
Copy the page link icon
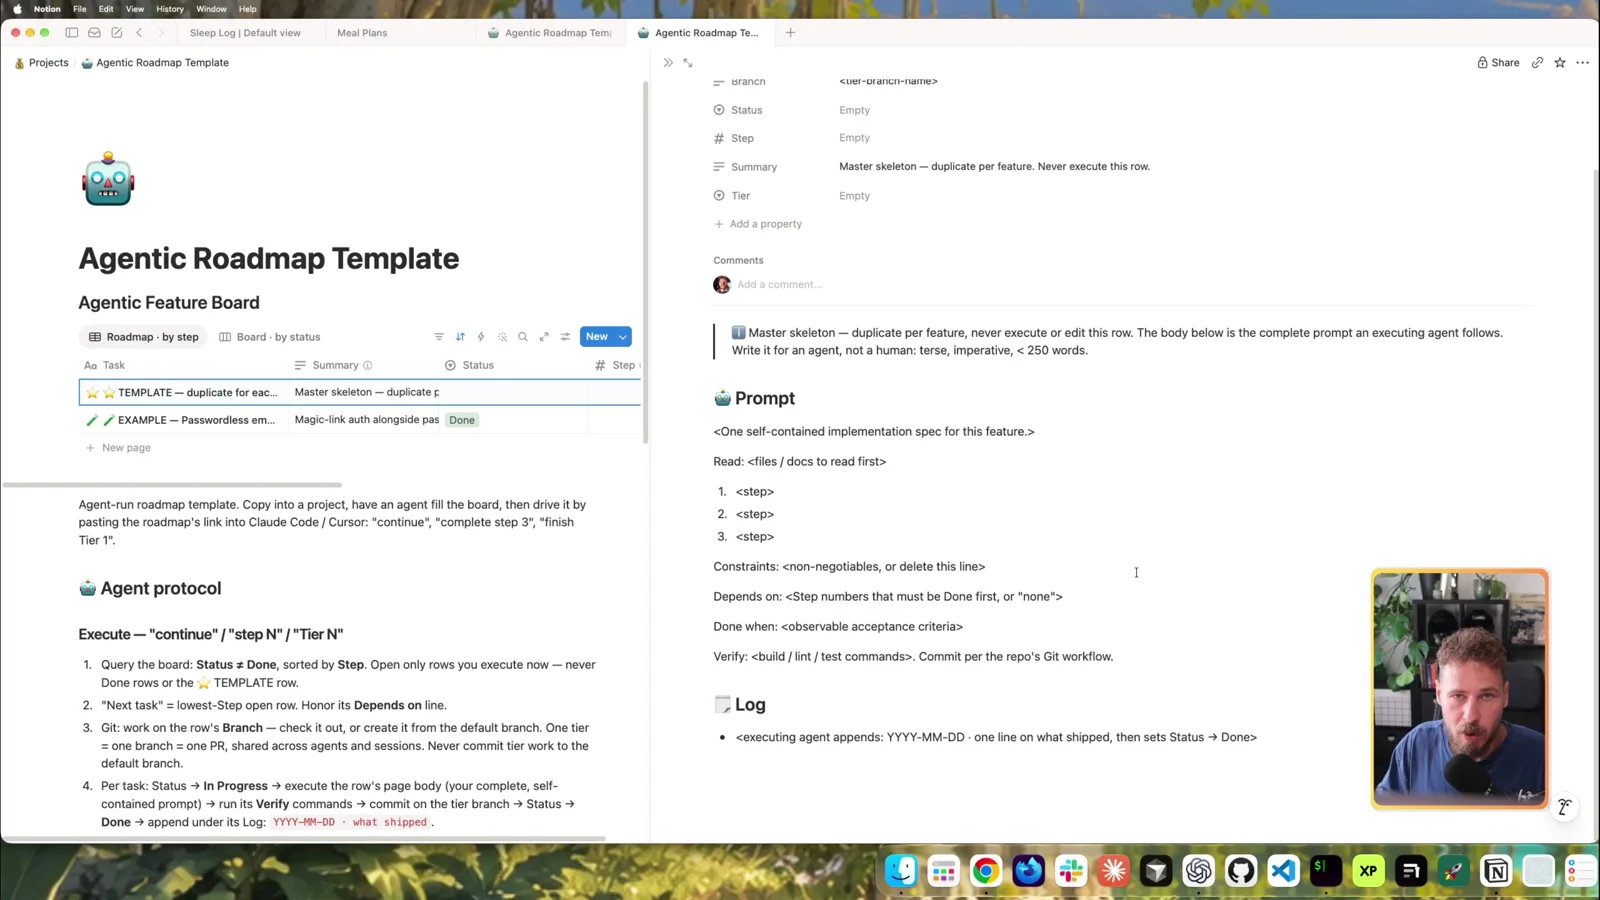tap(1537, 62)
